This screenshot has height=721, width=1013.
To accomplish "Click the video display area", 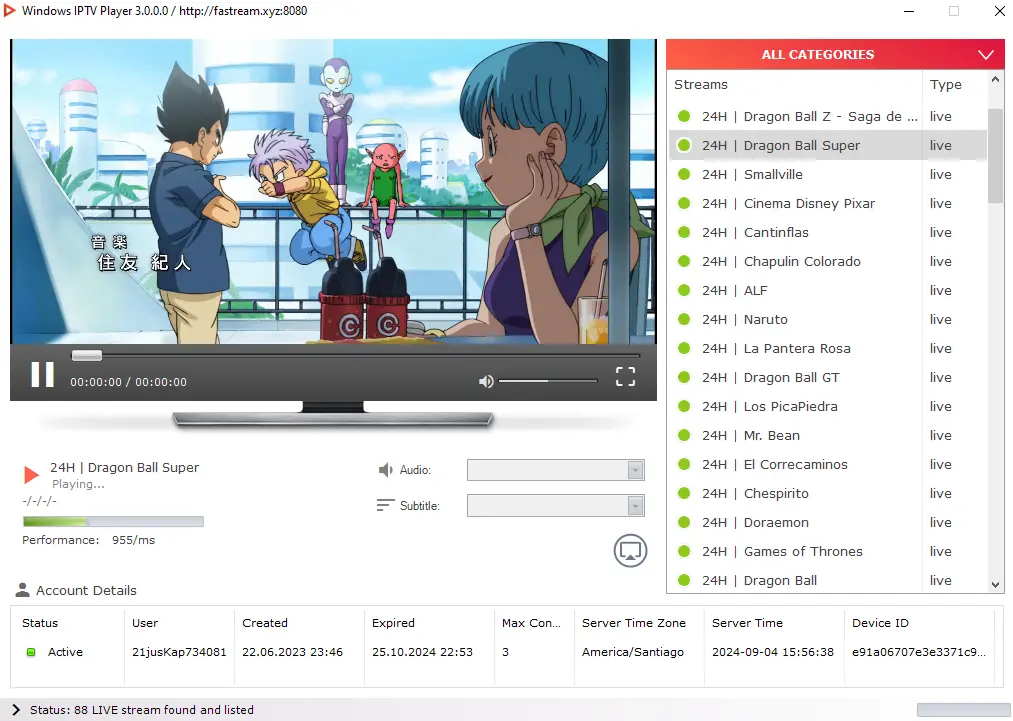I will point(333,191).
